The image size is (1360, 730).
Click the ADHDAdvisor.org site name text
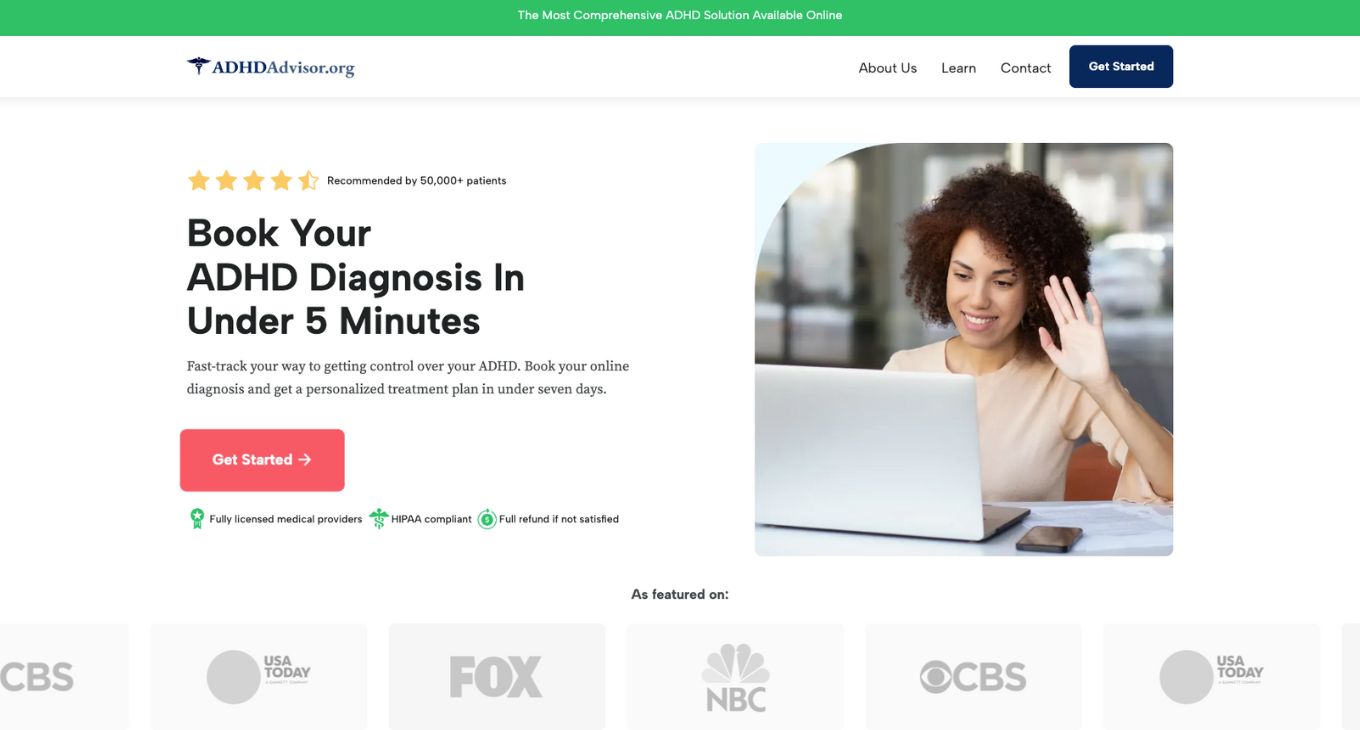(x=283, y=68)
